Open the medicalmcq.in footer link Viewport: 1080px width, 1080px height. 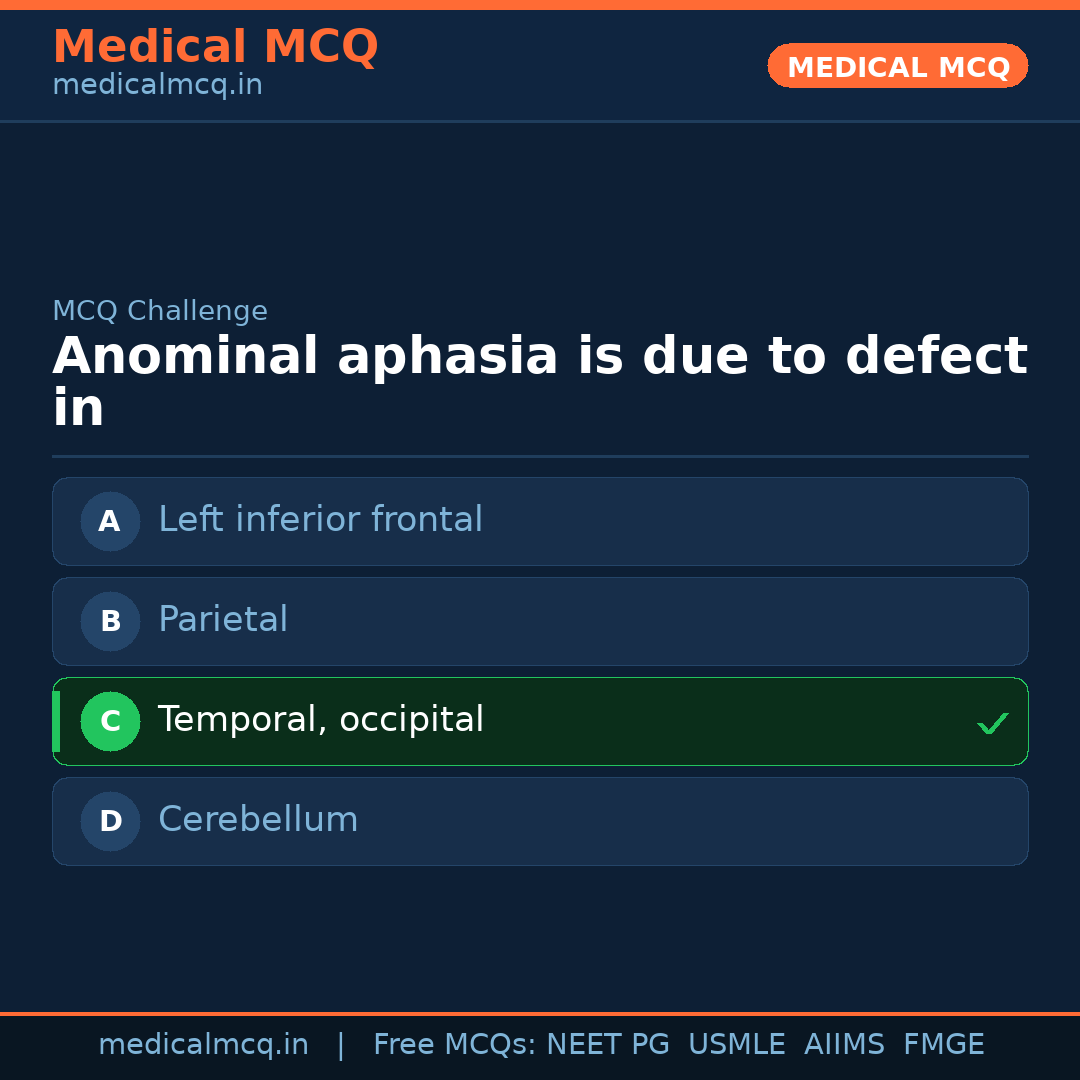pos(204,1043)
